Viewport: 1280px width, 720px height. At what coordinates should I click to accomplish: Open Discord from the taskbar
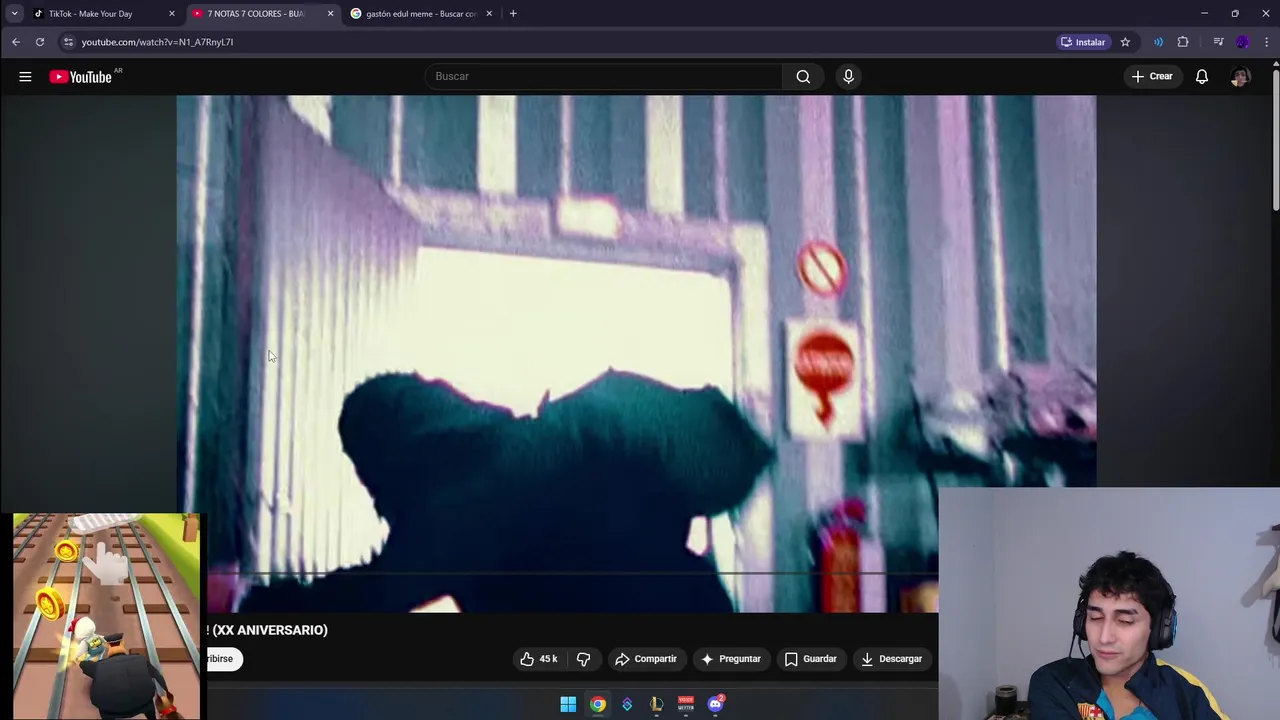(x=716, y=704)
